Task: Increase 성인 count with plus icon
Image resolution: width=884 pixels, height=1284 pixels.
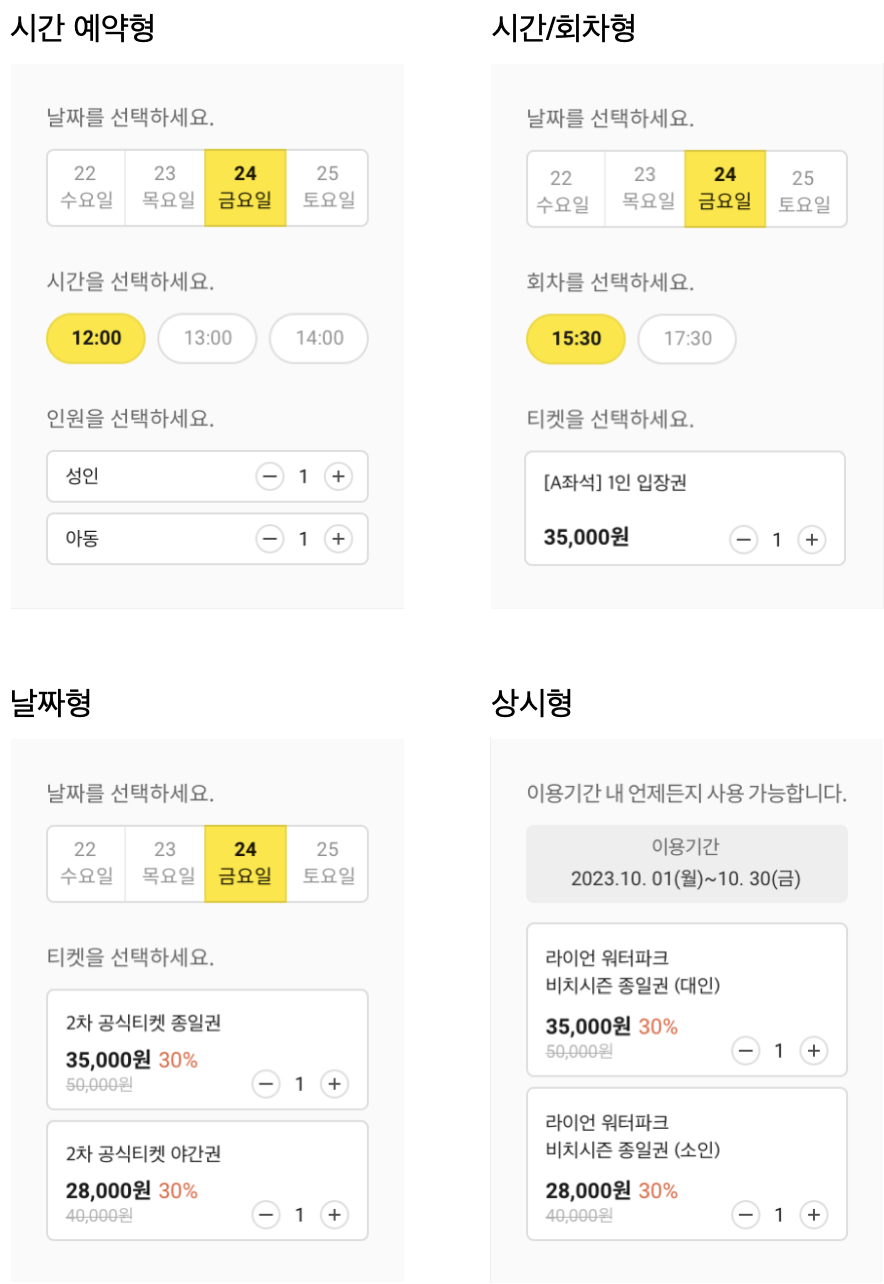Action: click(x=338, y=477)
